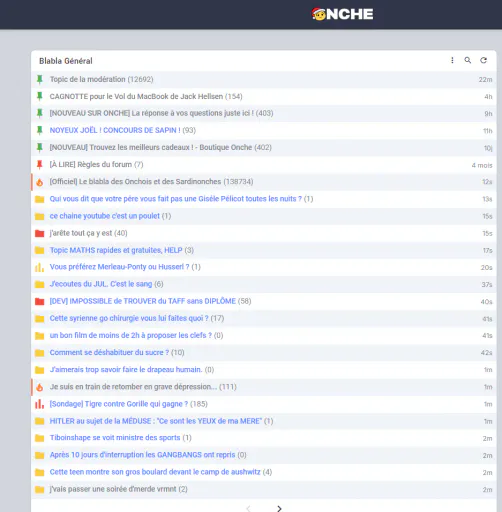Click the 12s timestamp on Onchois row
Screen dimensions: 502x512
coord(487,182)
